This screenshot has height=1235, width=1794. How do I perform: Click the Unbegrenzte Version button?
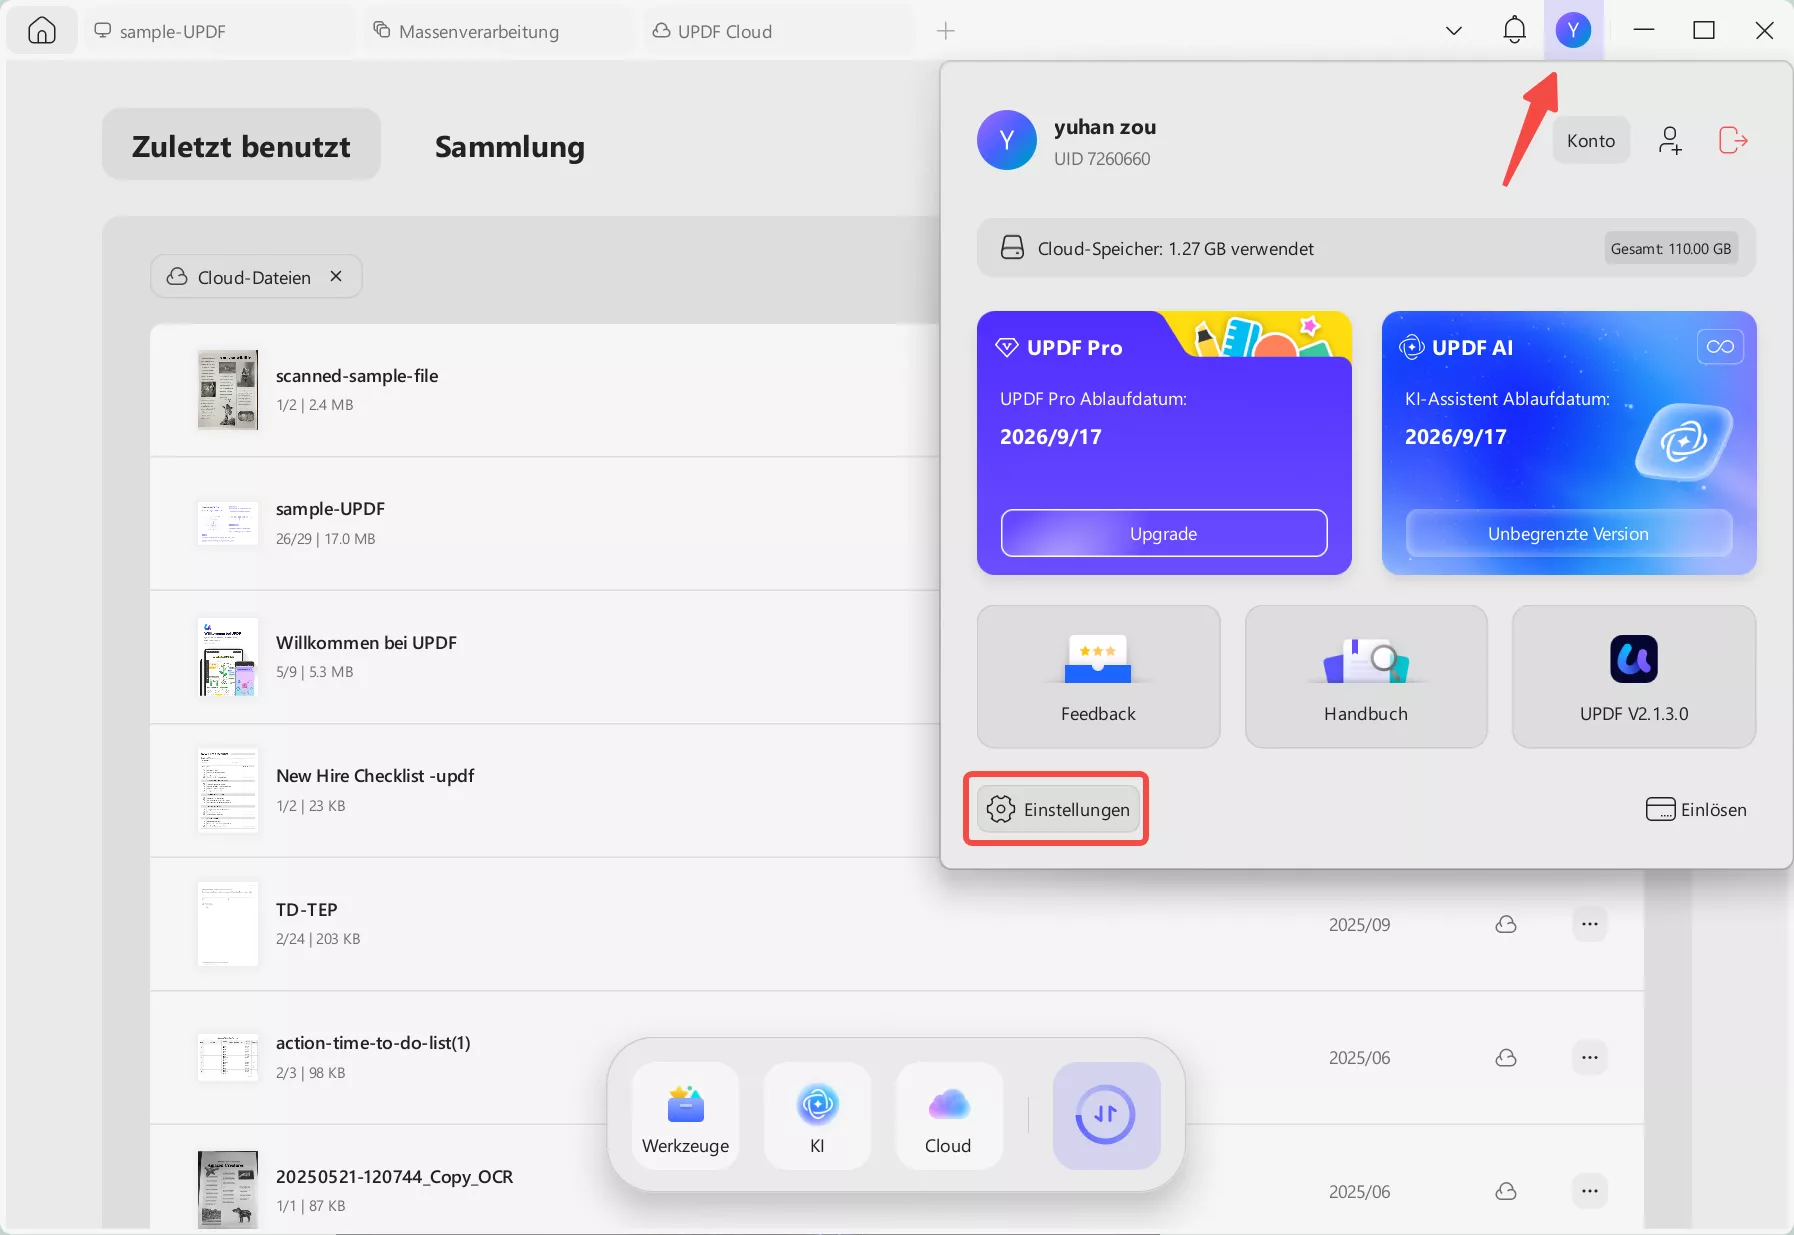point(1568,533)
